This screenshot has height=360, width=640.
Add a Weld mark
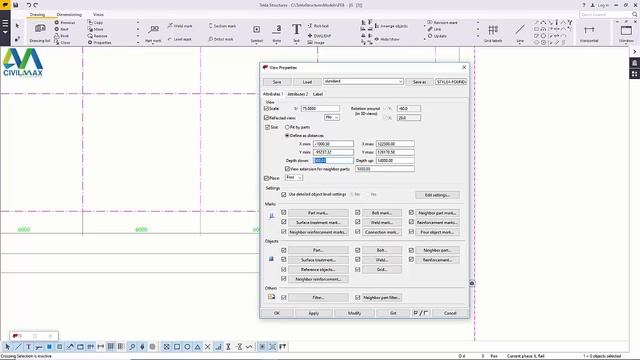coord(180,26)
